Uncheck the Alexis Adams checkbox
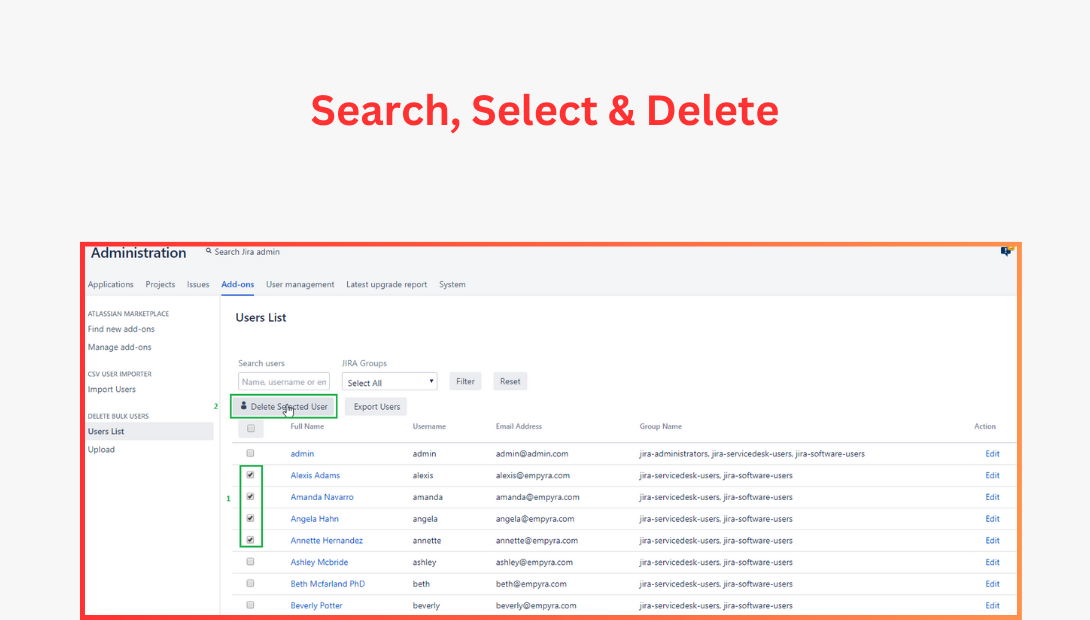 pyautogui.click(x=250, y=475)
